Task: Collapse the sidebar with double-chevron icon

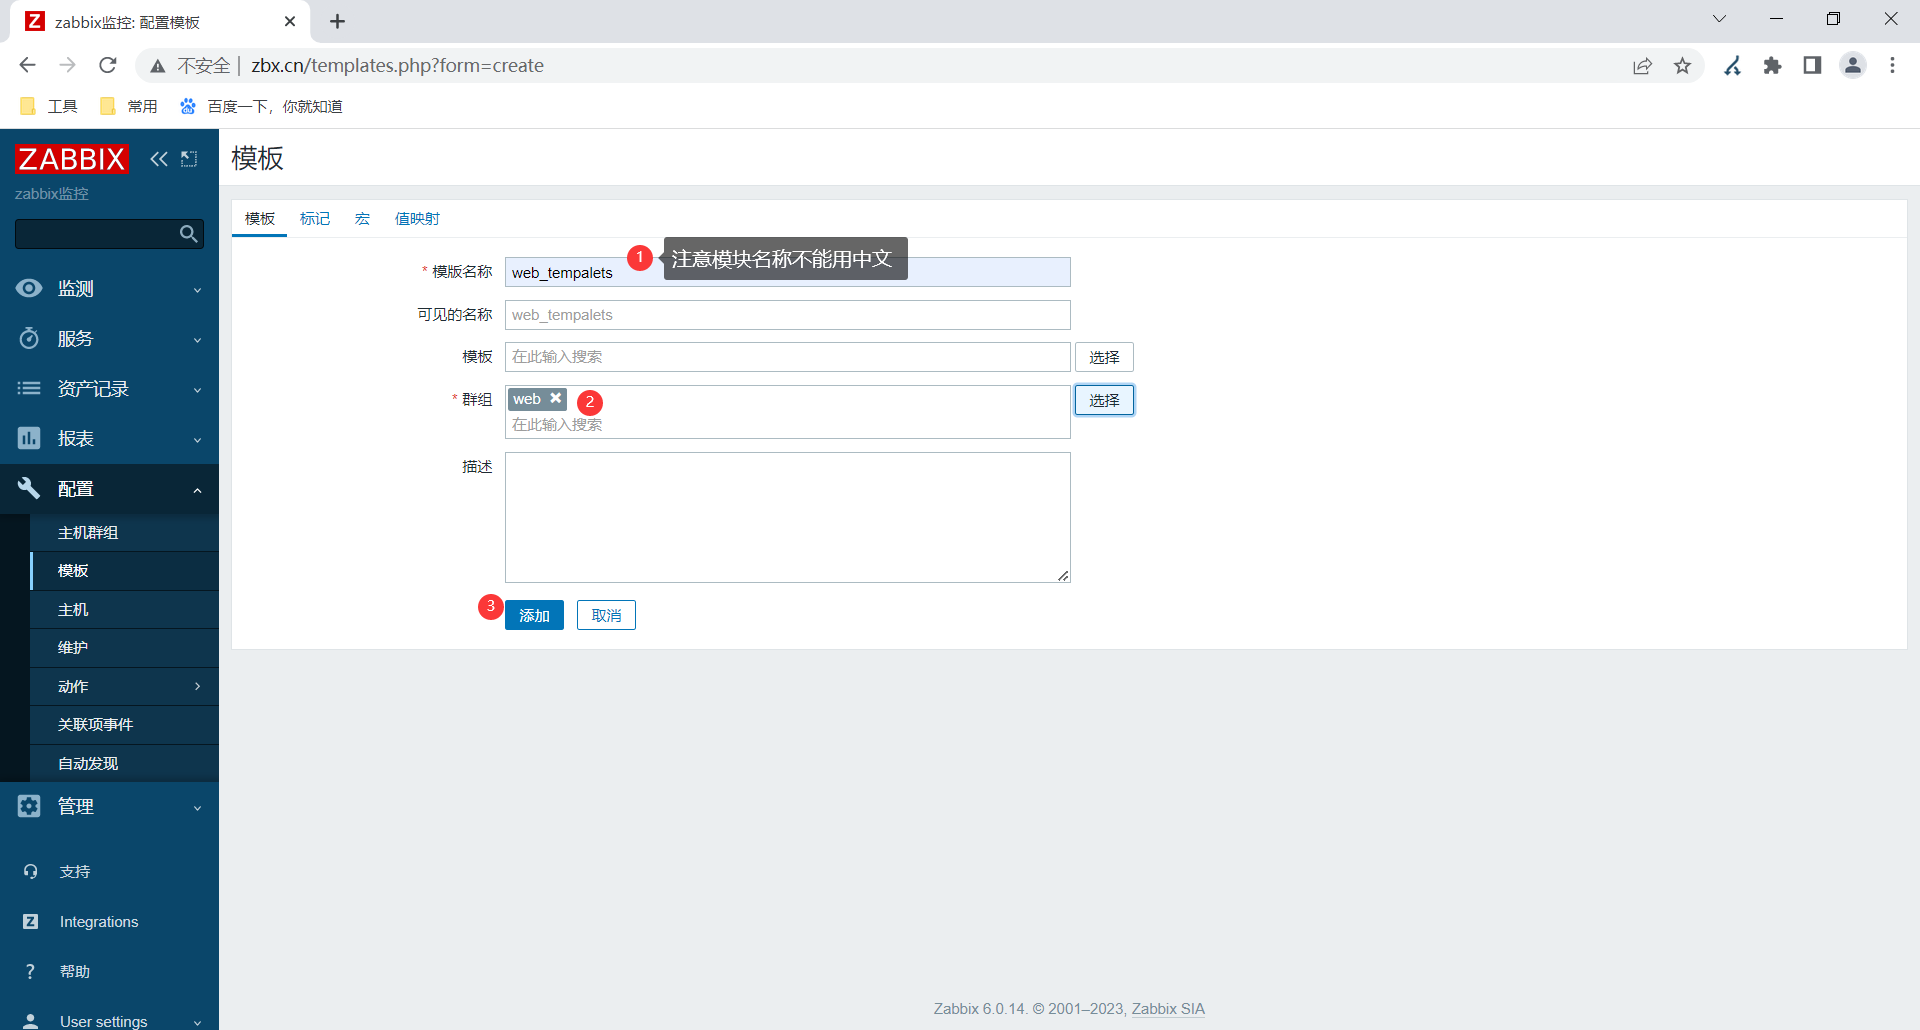Action: (x=159, y=159)
